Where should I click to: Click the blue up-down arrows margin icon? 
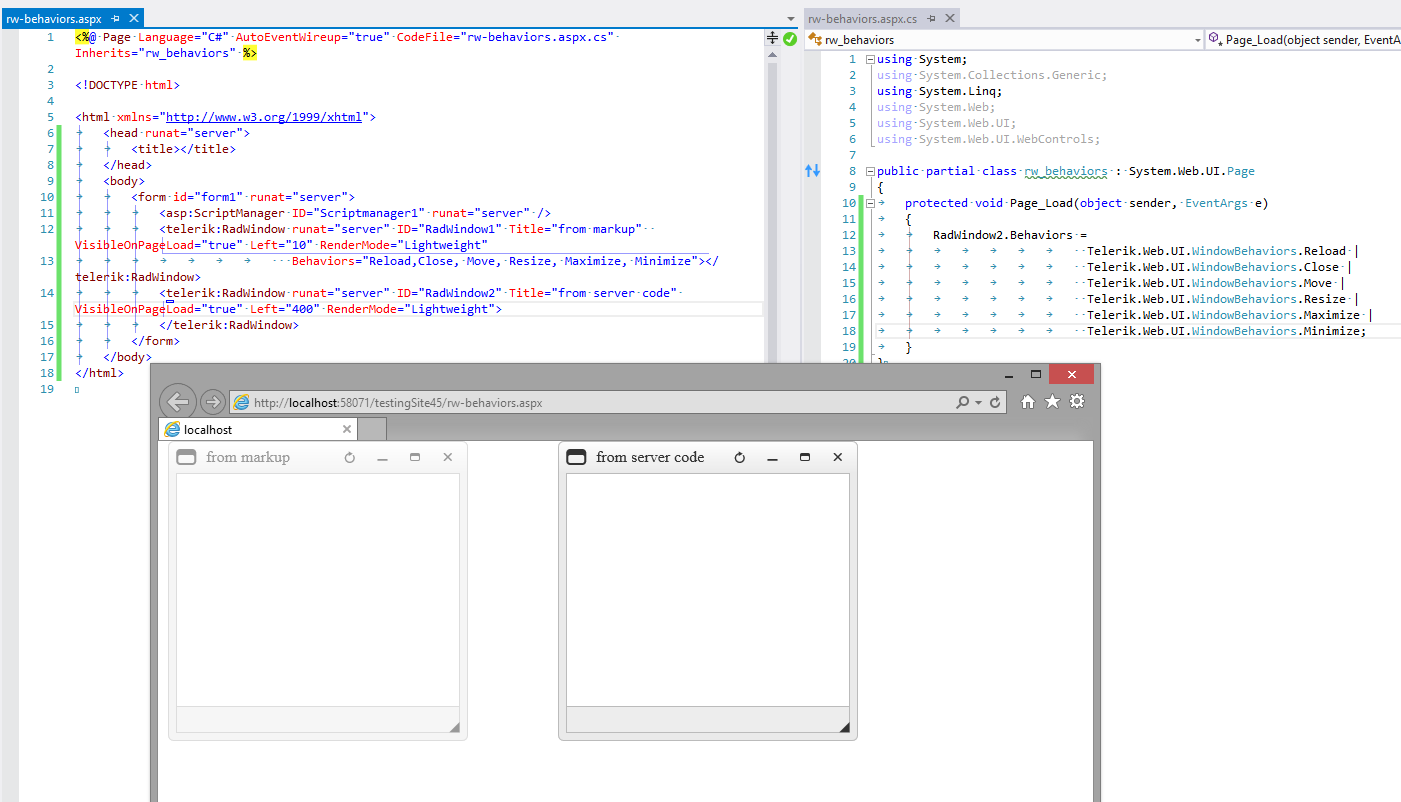tap(812, 171)
